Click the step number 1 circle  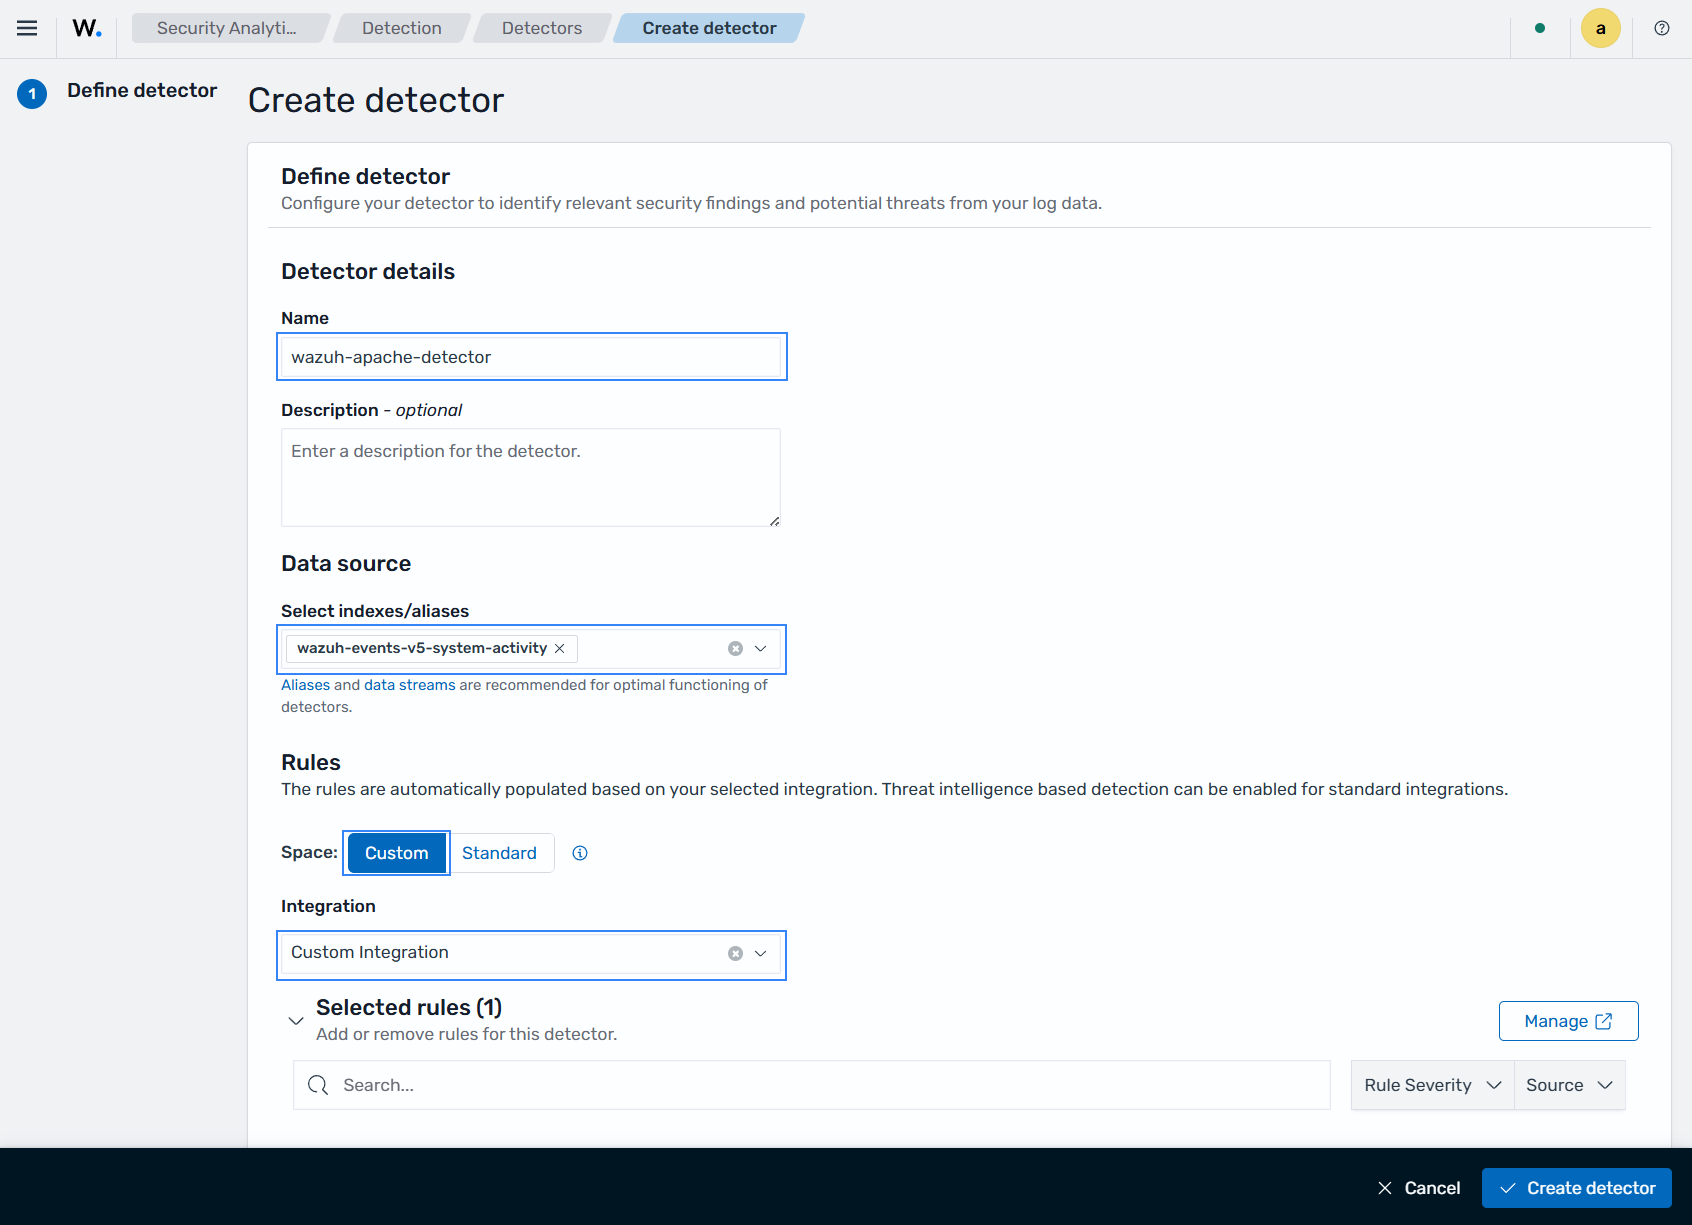pos(32,94)
